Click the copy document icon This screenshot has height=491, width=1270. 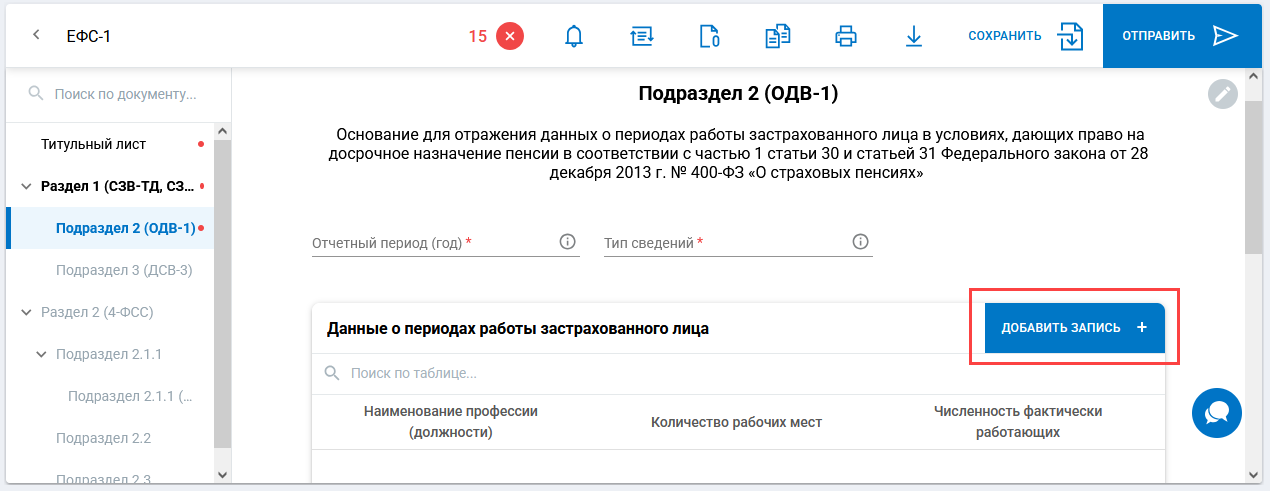[777, 36]
